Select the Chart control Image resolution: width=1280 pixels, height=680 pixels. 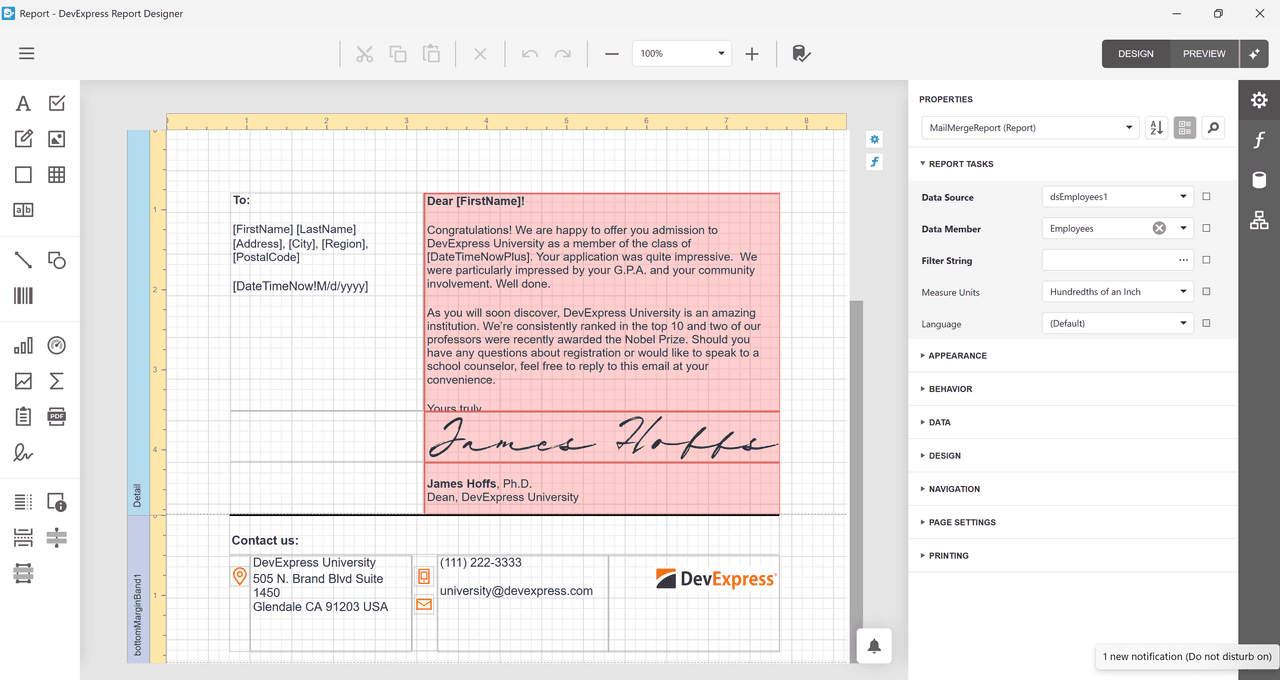point(23,346)
